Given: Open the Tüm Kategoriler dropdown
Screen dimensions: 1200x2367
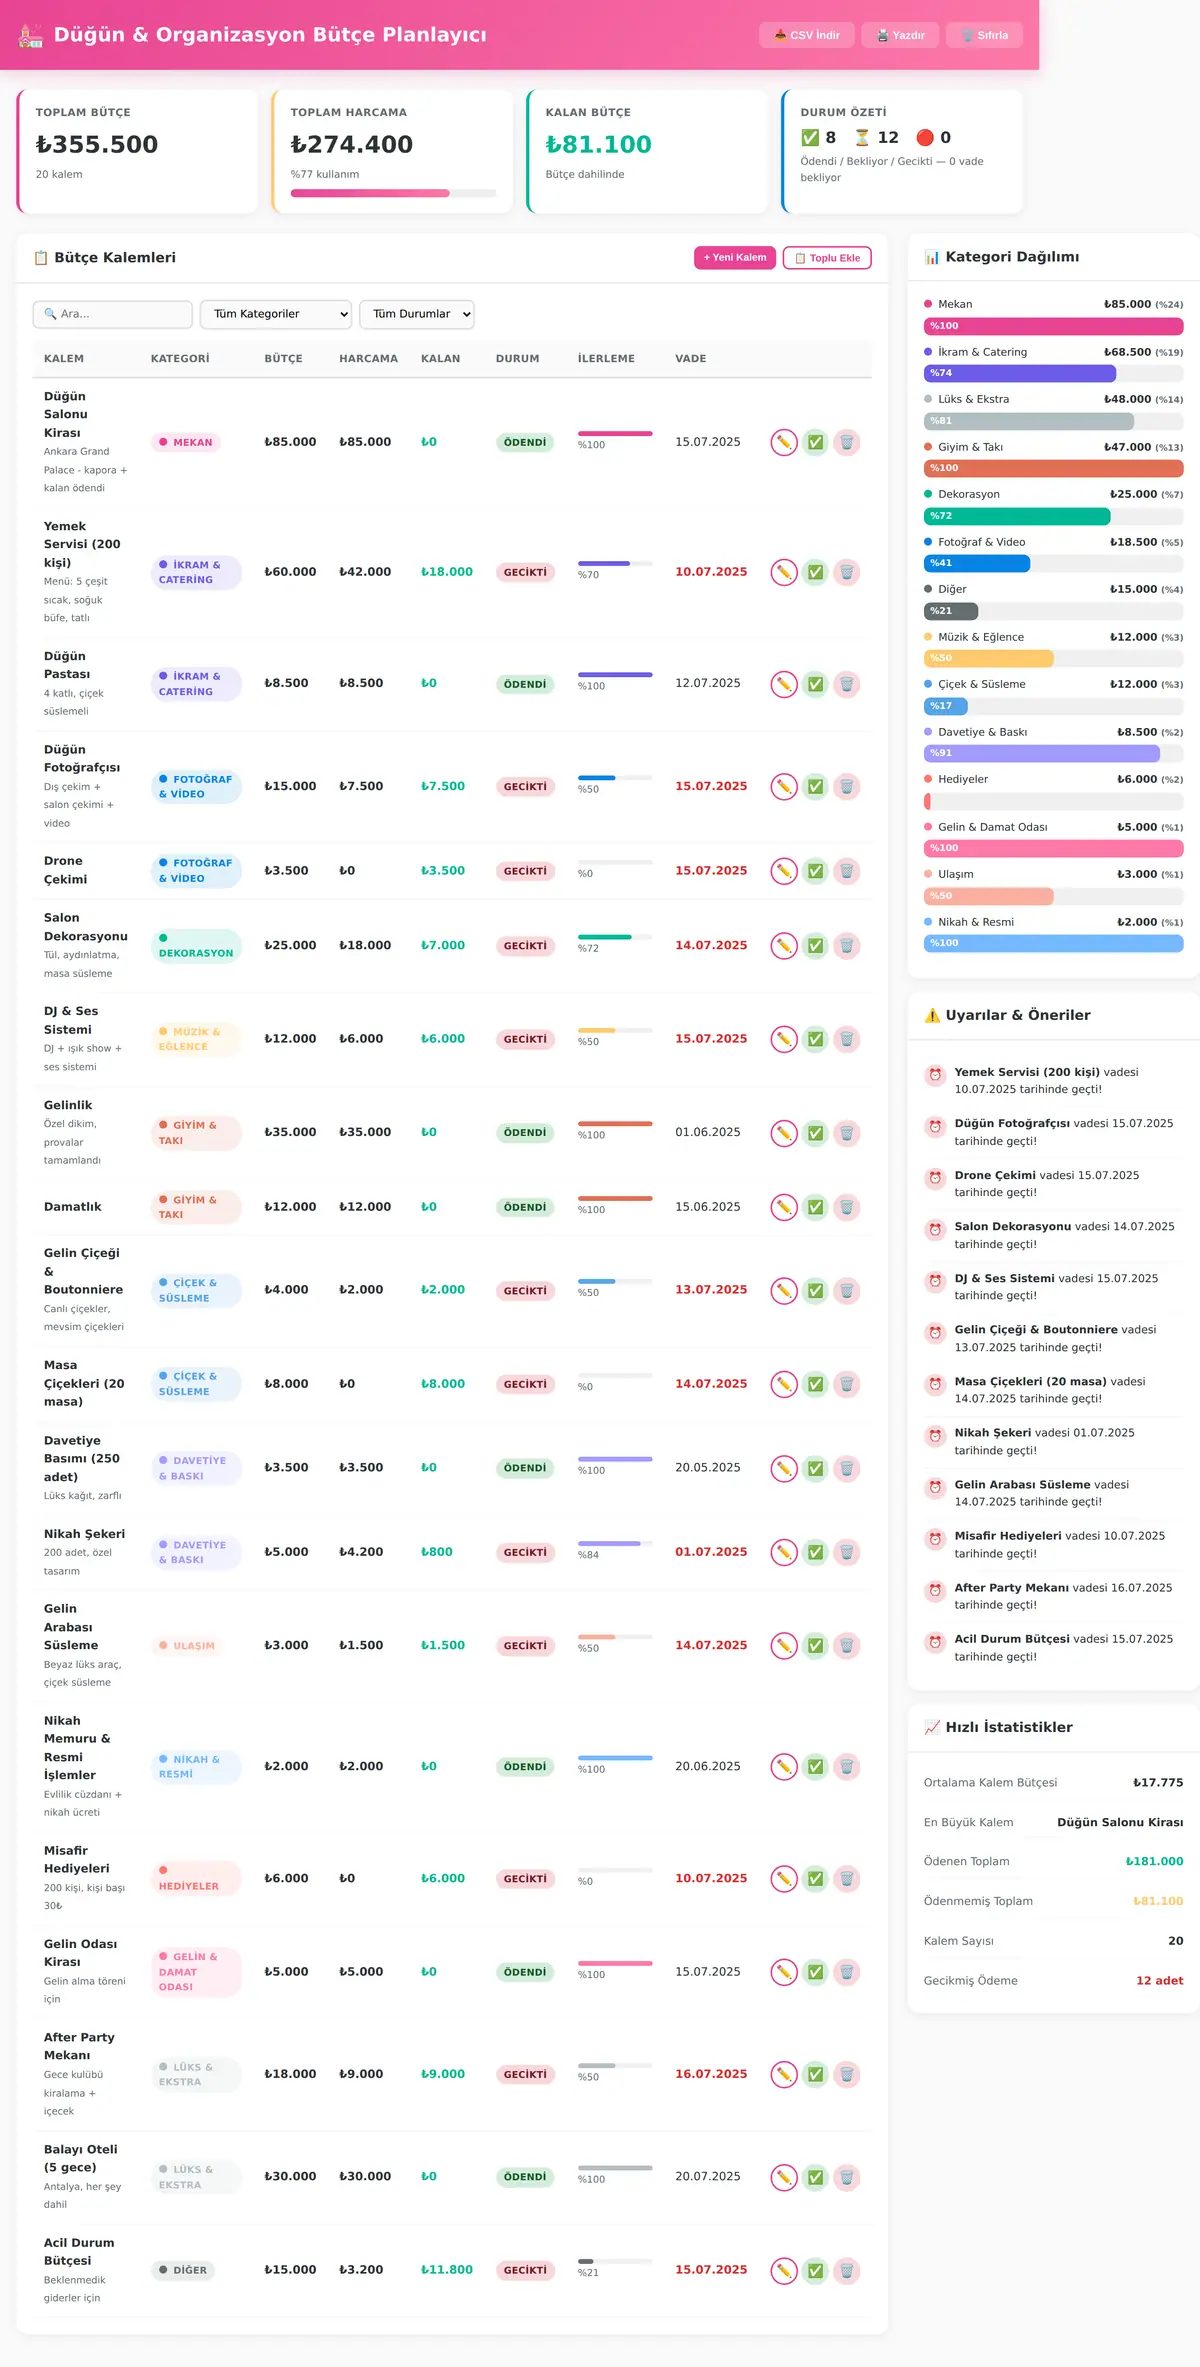Looking at the screenshot, I should [276, 314].
